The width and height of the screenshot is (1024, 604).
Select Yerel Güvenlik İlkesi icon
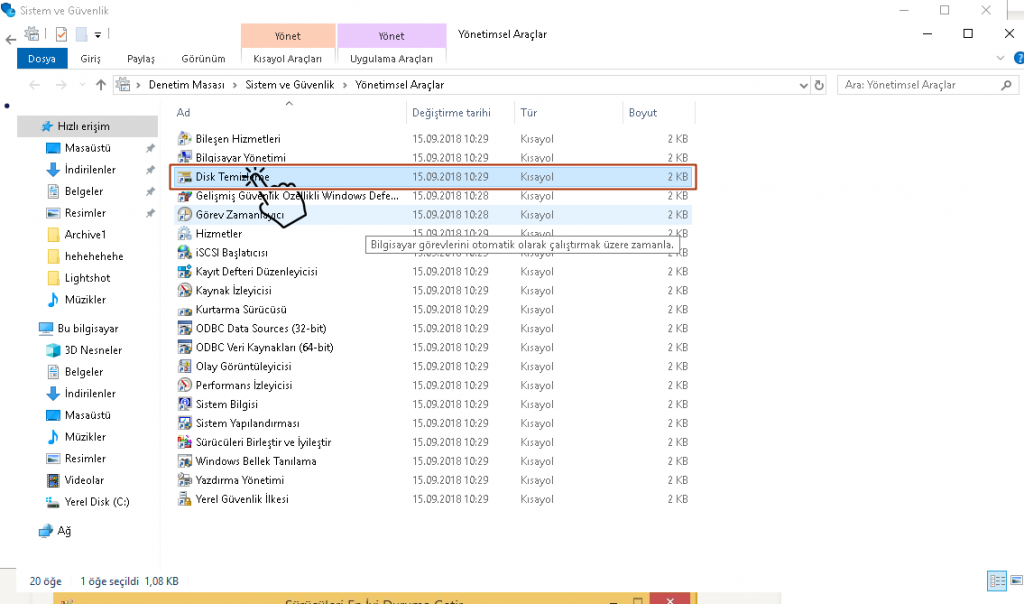point(185,498)
